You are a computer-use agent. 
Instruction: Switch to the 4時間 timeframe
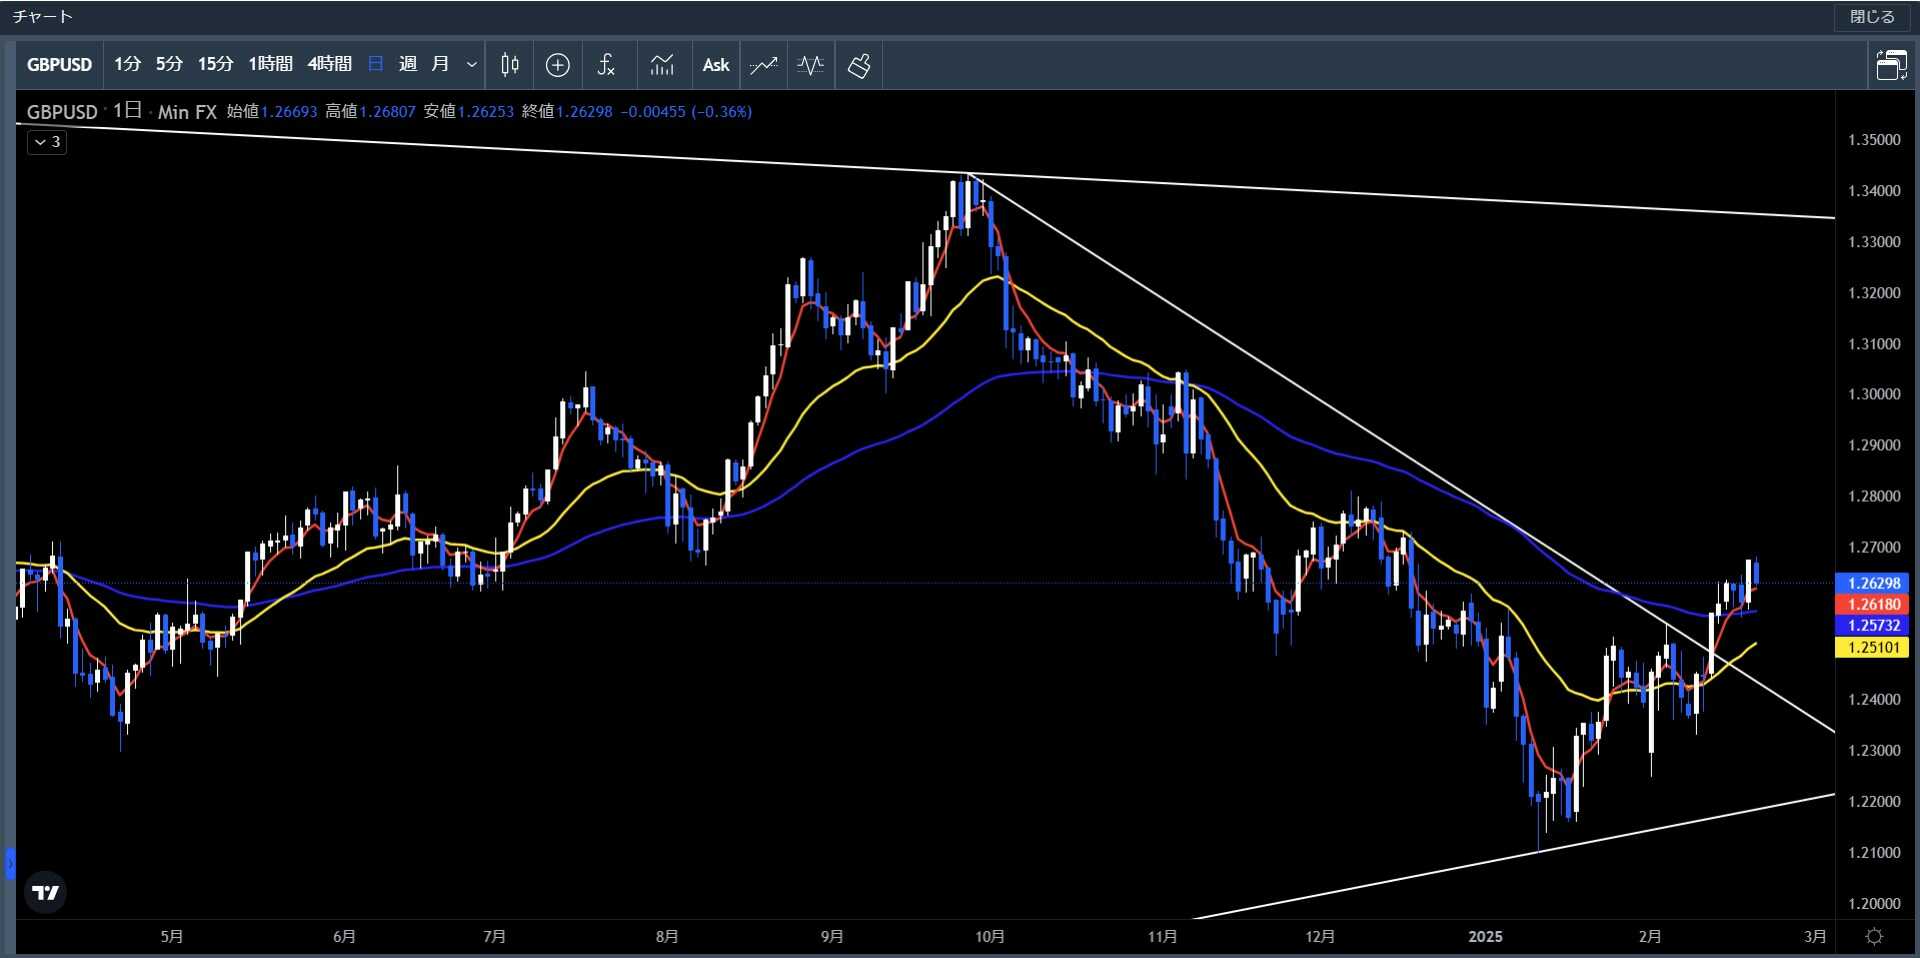[329, 65]
